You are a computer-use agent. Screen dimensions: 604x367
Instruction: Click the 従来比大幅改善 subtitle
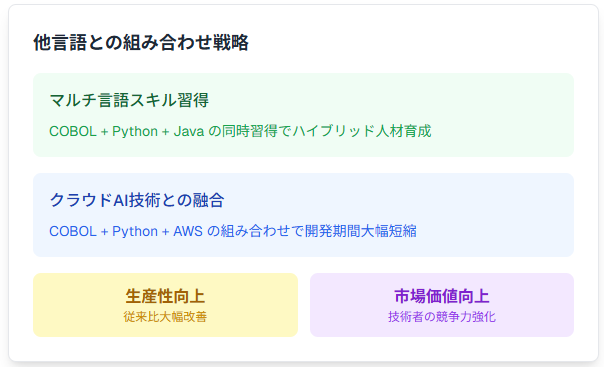point(165,317)
